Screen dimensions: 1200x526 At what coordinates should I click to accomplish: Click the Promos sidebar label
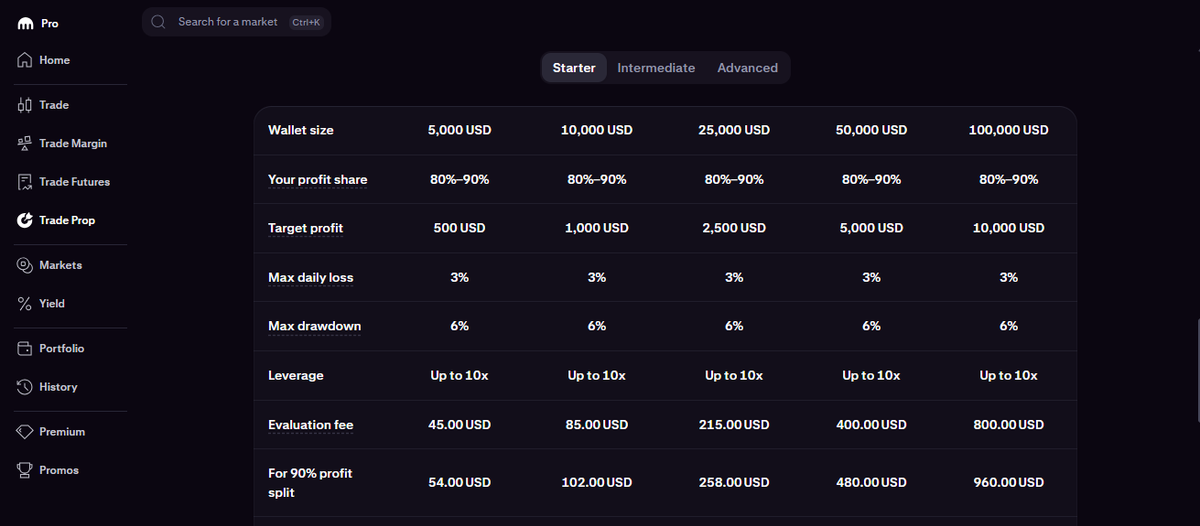[x=59, y=470]
